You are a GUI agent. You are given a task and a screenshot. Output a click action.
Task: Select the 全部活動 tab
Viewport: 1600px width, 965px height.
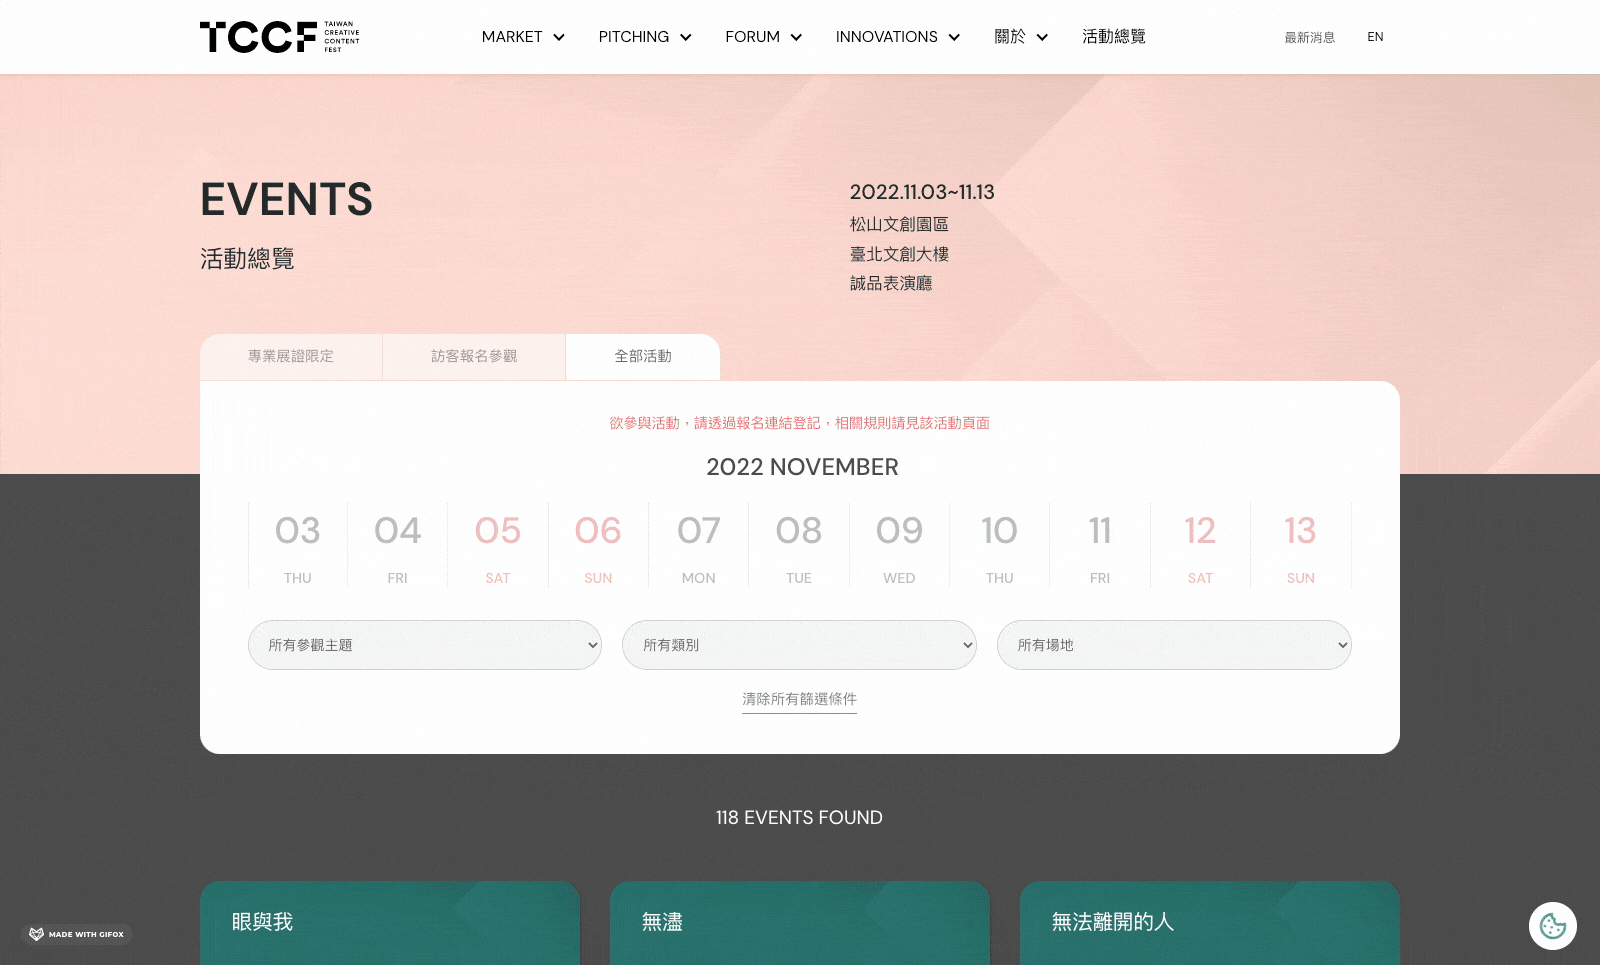pos(643,357)
